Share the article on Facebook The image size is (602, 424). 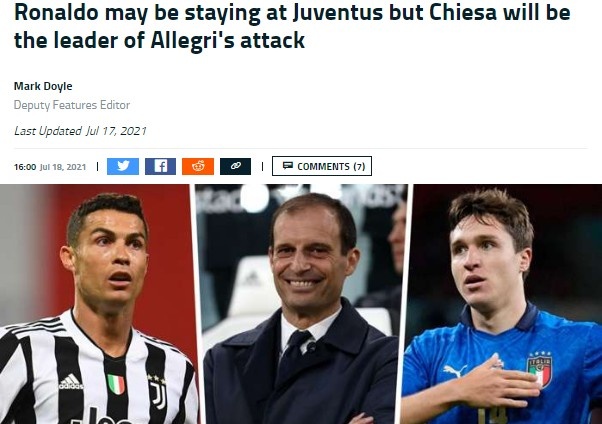point(160,166)
